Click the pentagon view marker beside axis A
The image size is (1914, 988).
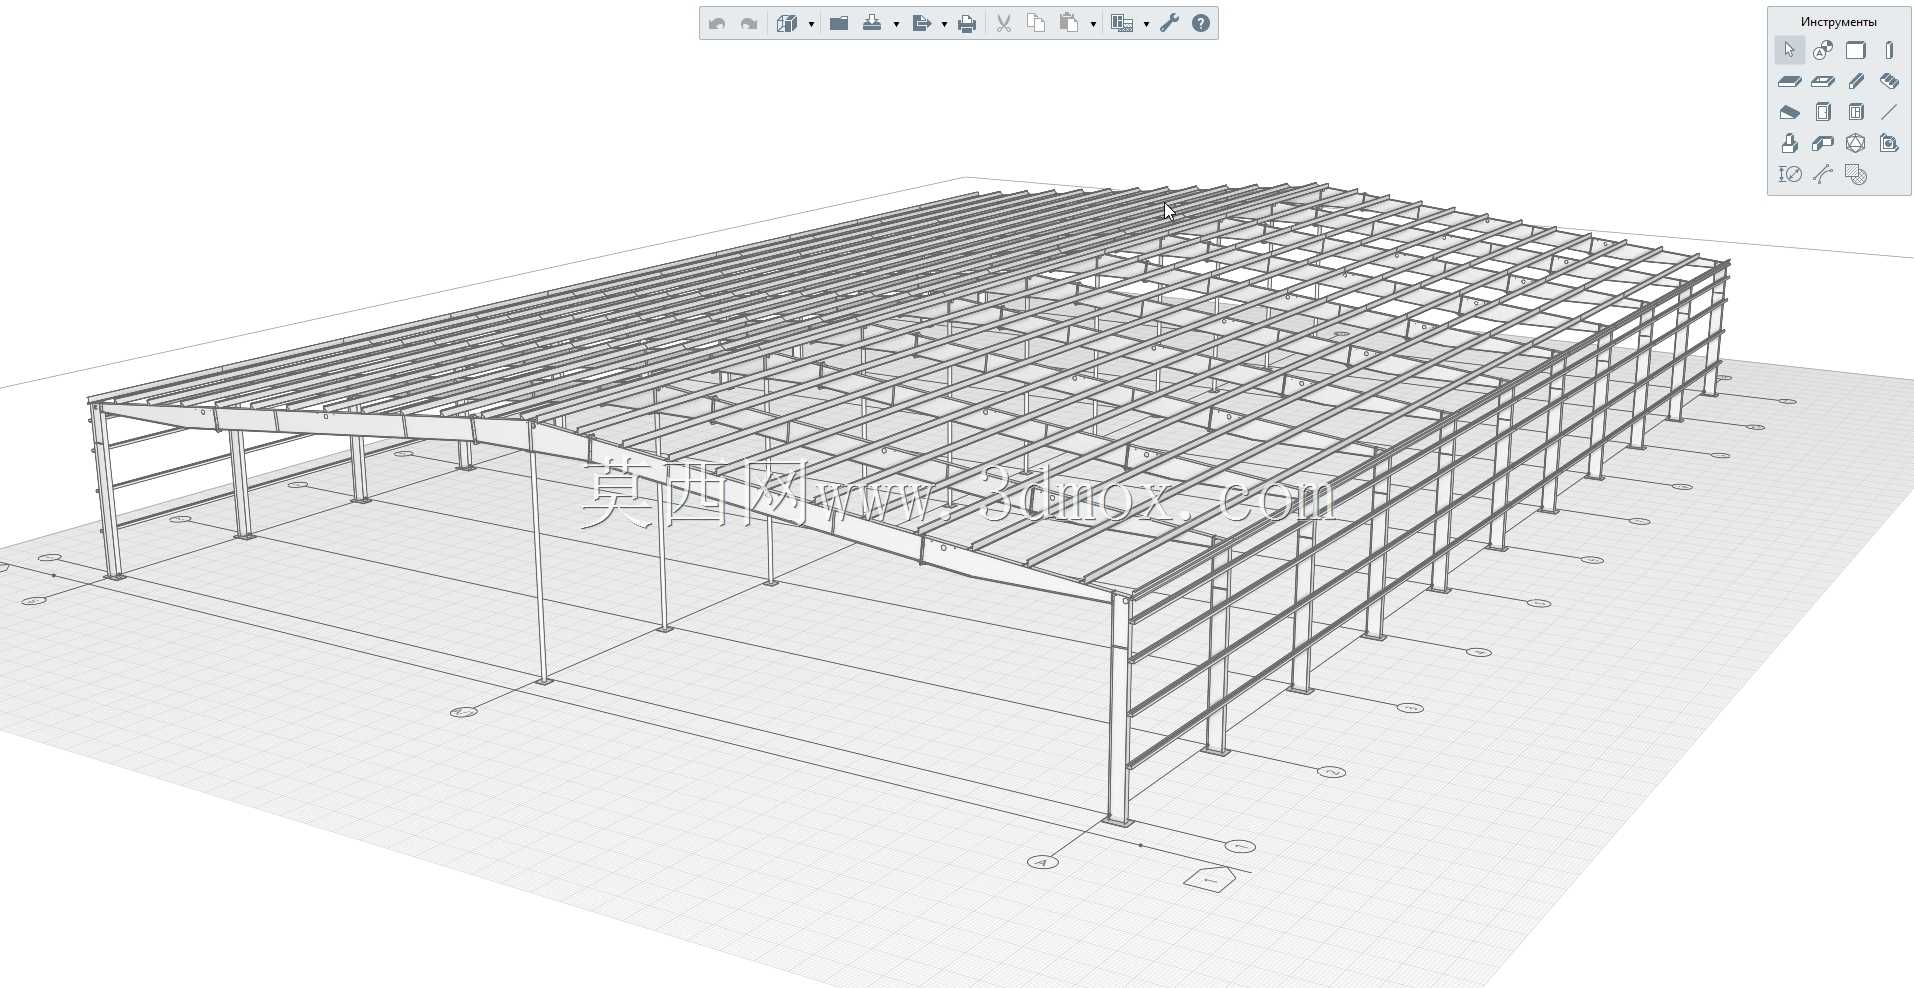pyautogui.click(x=1210, y=880)
